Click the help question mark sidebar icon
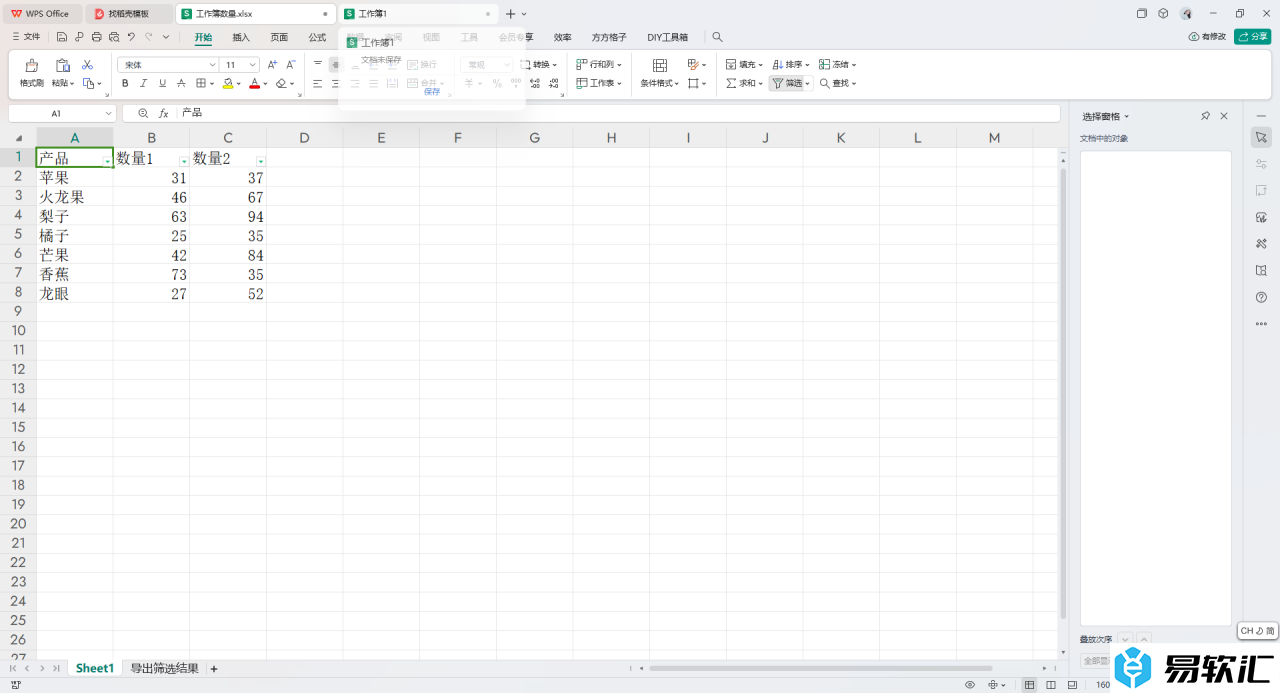Viewport: 1280px width, 693px height. [1261, 297]
